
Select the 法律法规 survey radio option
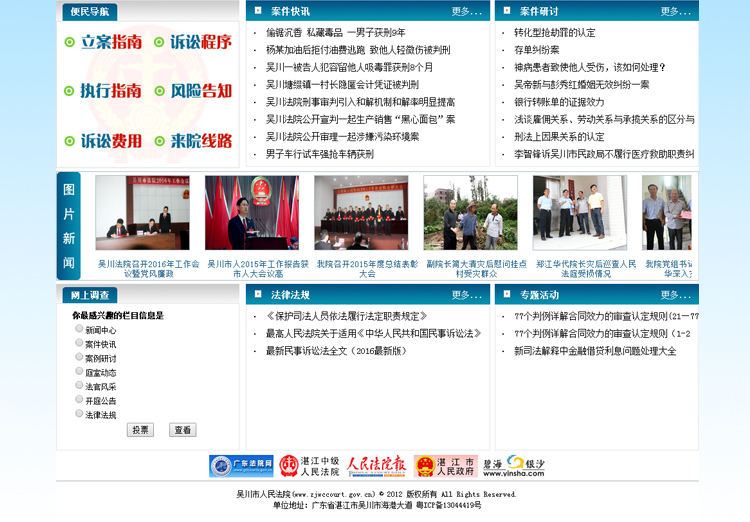pyautogui.click(x=80, y=412)
